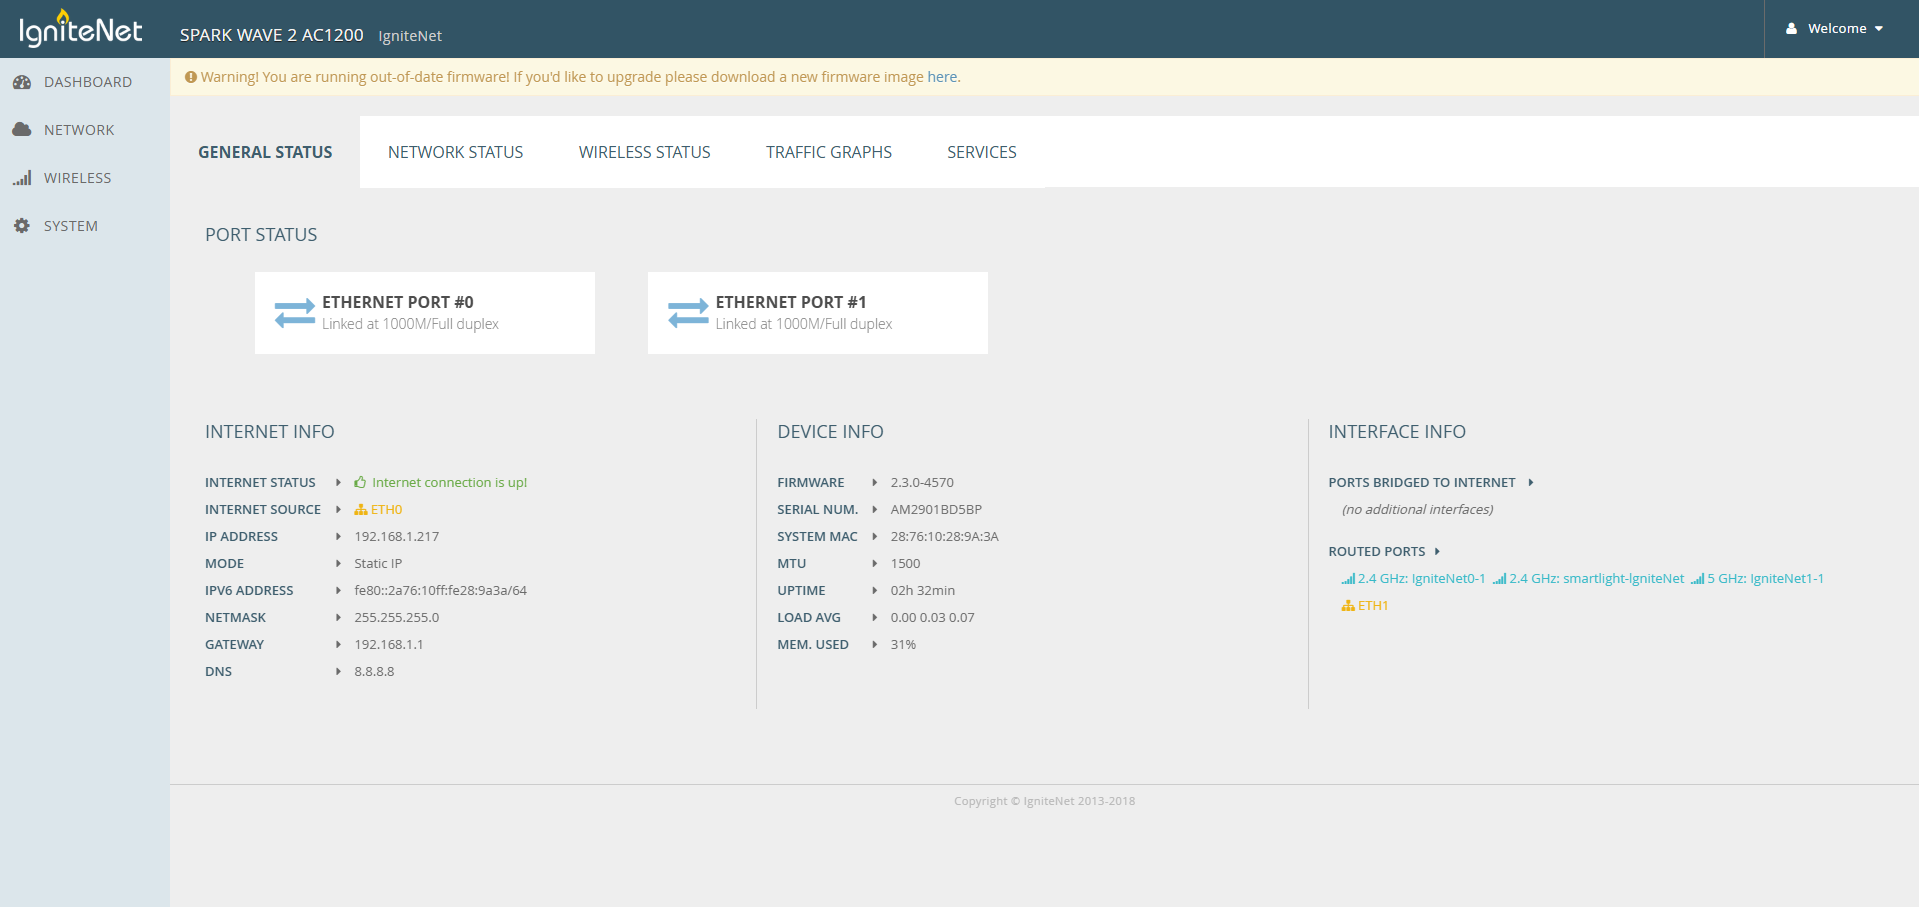Select the Wireless Status tab
The image size is (1919, 907).
[644, 152]
